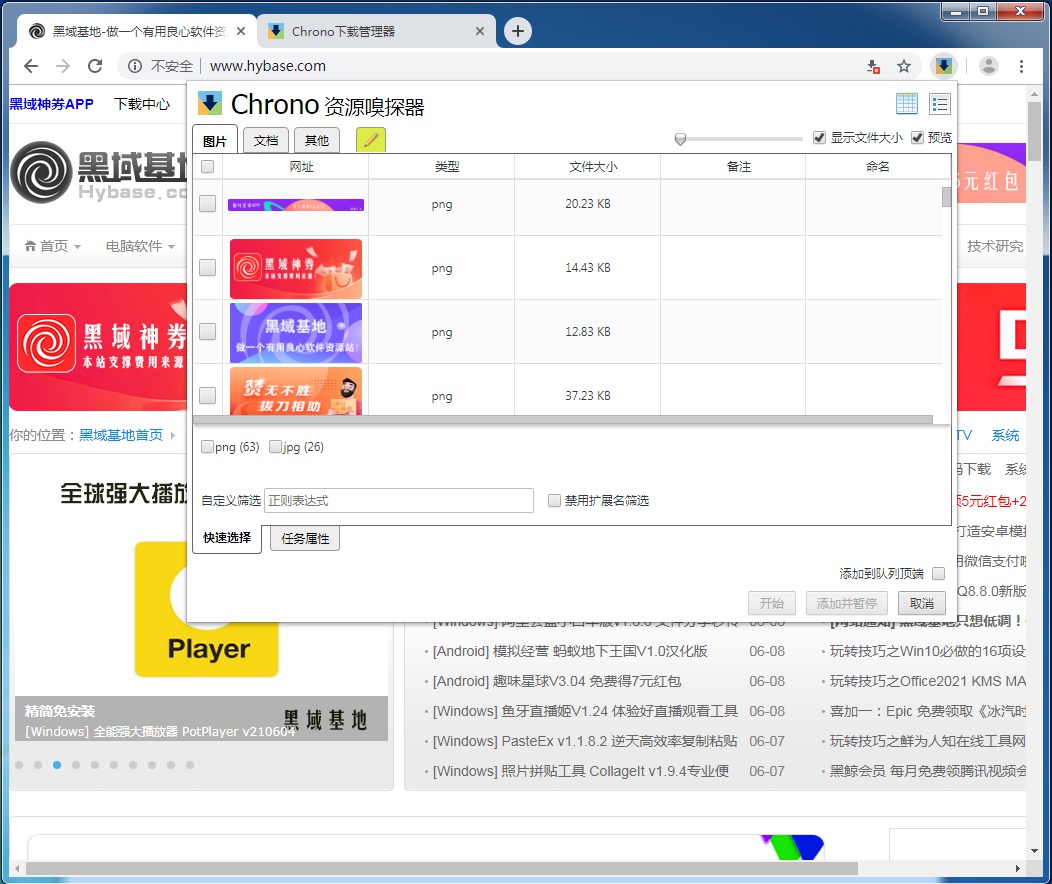Select the third carousel dot indicator
Image resolution: width=1052 pixels, height=884 pixels.
coord(57,765)
